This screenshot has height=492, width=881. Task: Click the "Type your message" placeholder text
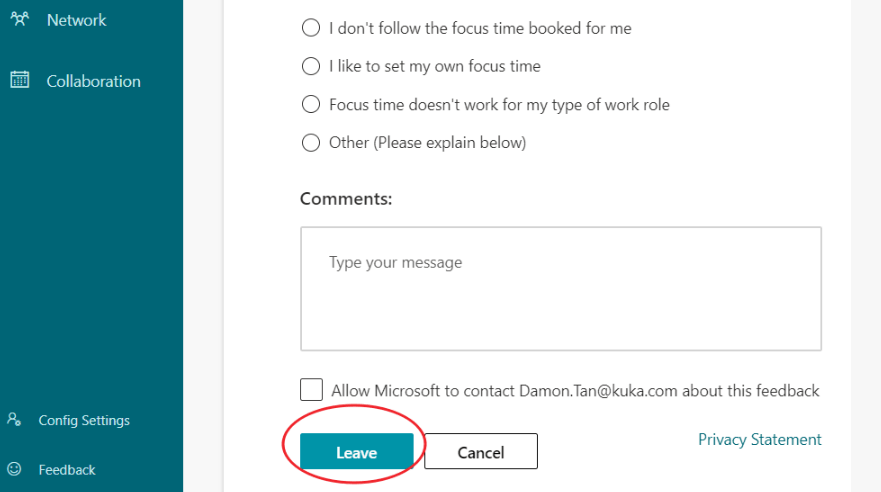(396, 263)
